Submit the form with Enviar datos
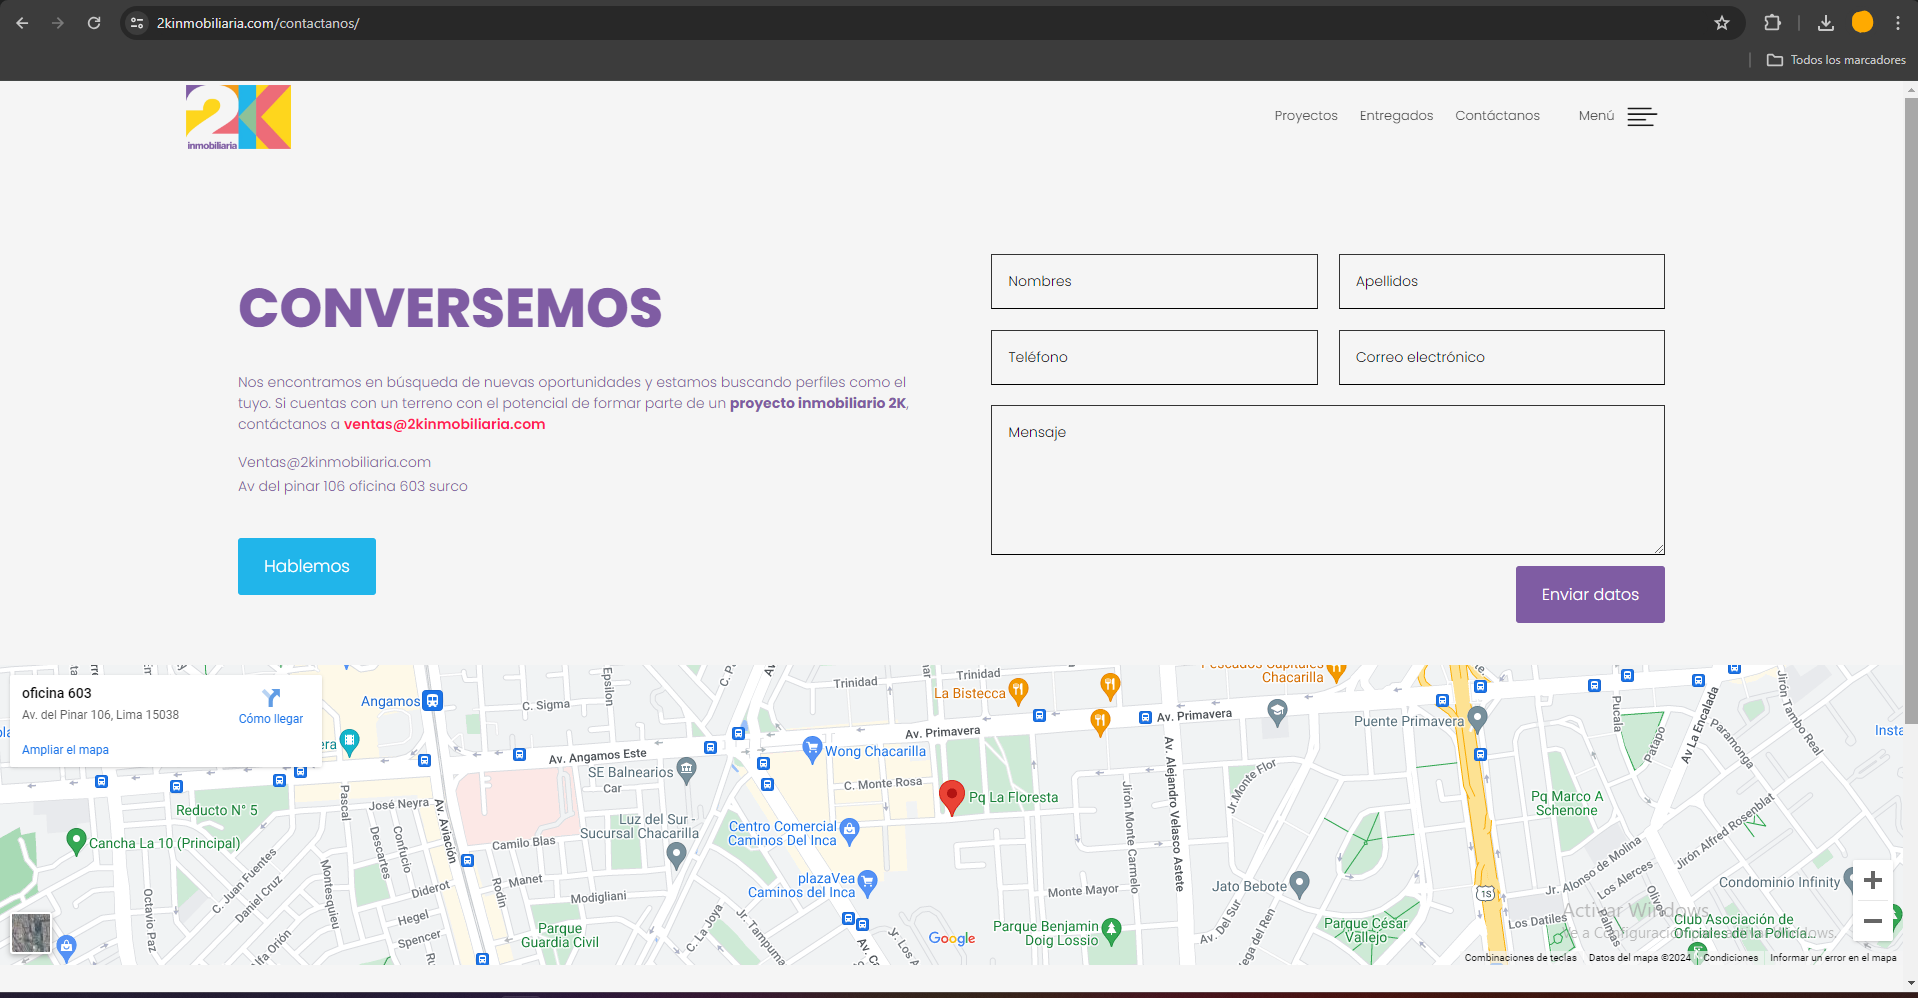The image size is (1918, 998). click(1590, 595)
